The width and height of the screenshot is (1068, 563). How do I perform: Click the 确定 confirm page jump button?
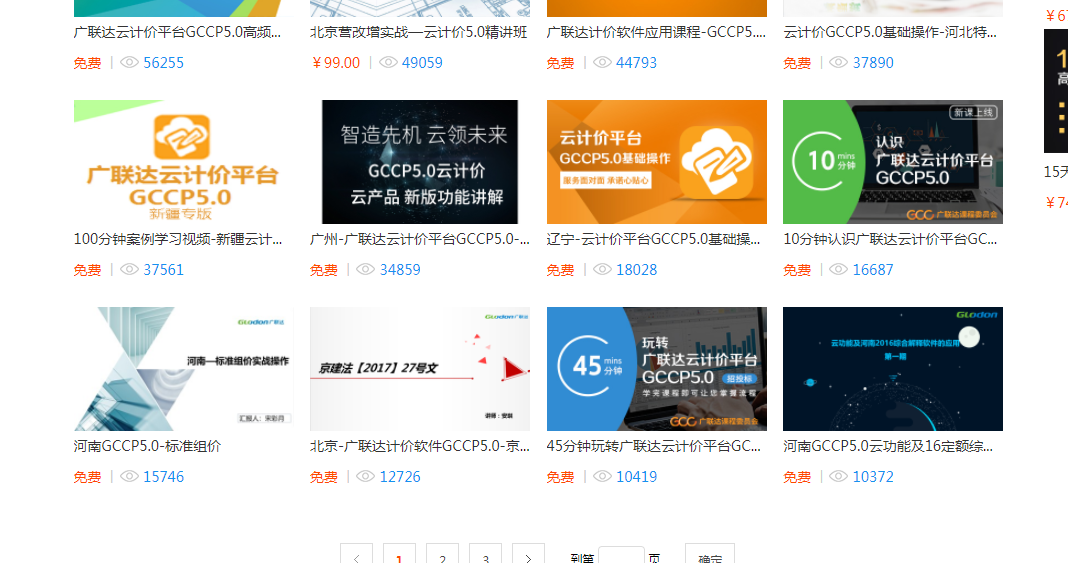click(710, 555)
